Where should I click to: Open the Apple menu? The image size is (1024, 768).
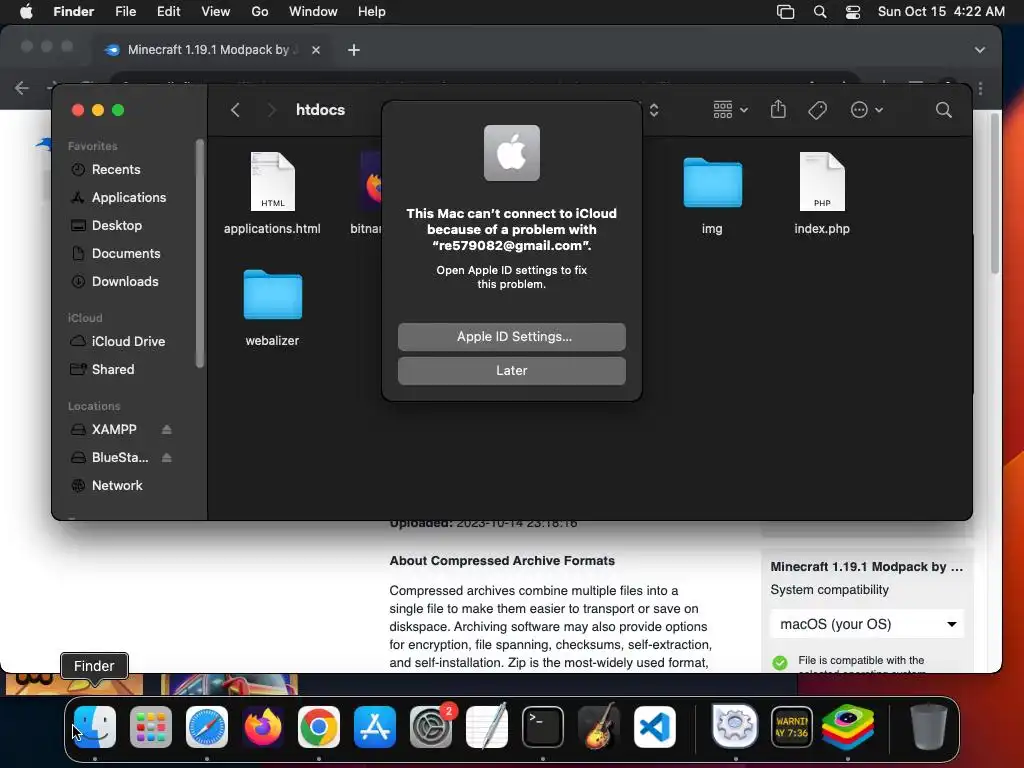click(x=26, y=12)
